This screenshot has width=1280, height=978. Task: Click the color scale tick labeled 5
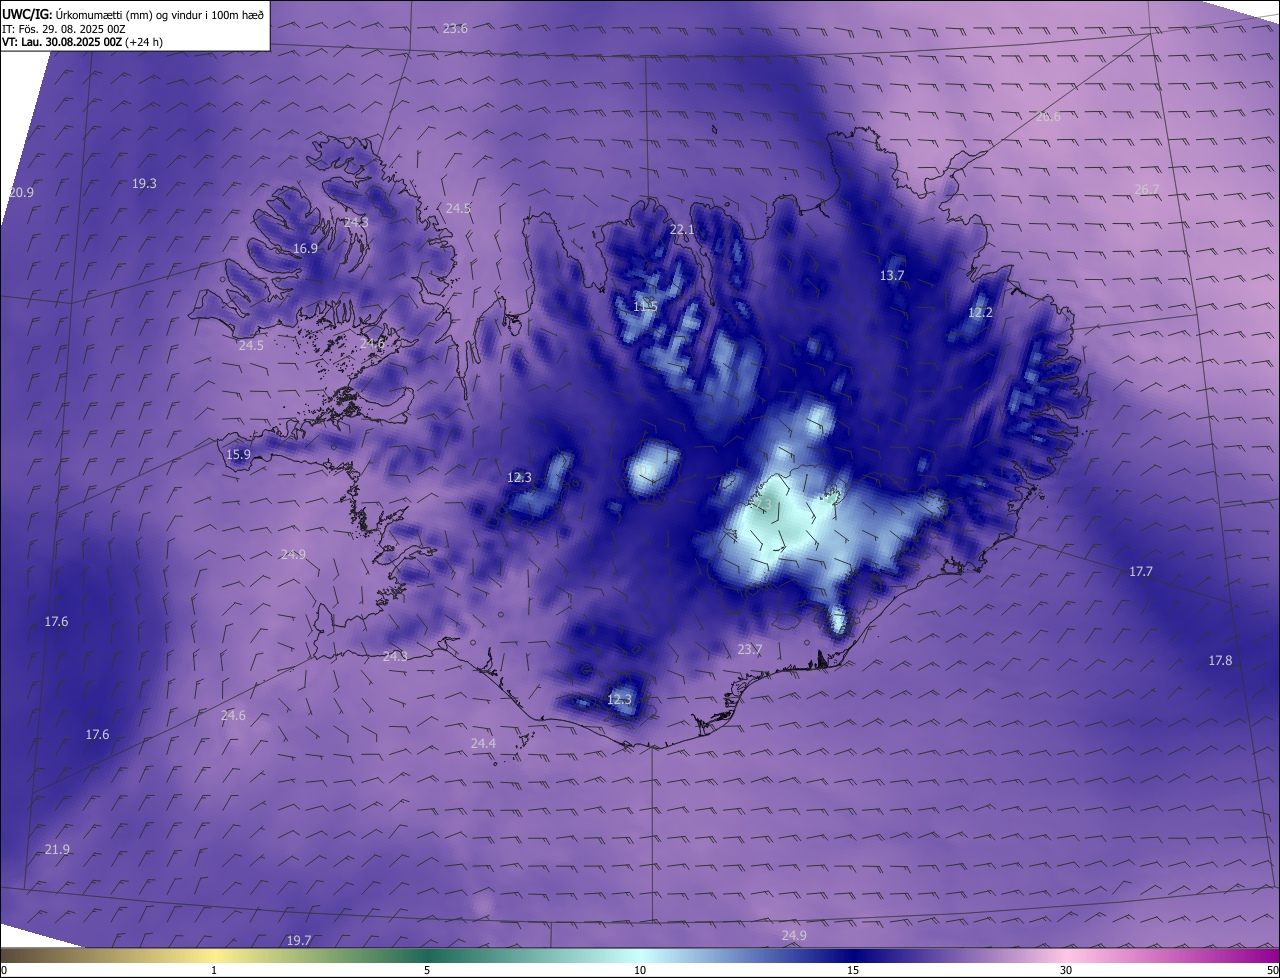(427, 970)
